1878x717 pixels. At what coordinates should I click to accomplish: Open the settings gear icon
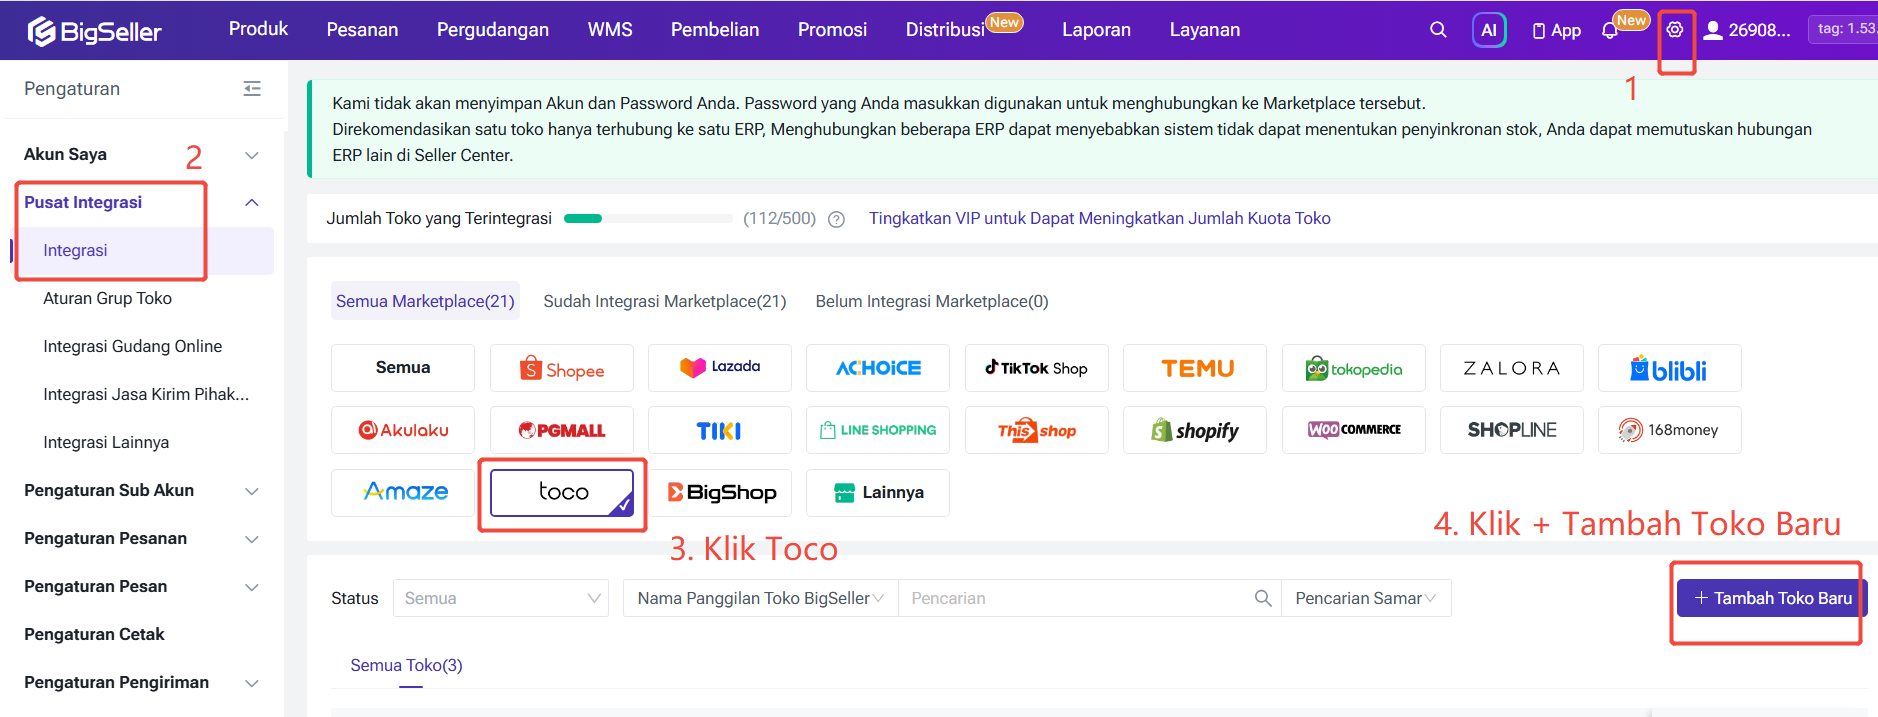(1675, 30)
